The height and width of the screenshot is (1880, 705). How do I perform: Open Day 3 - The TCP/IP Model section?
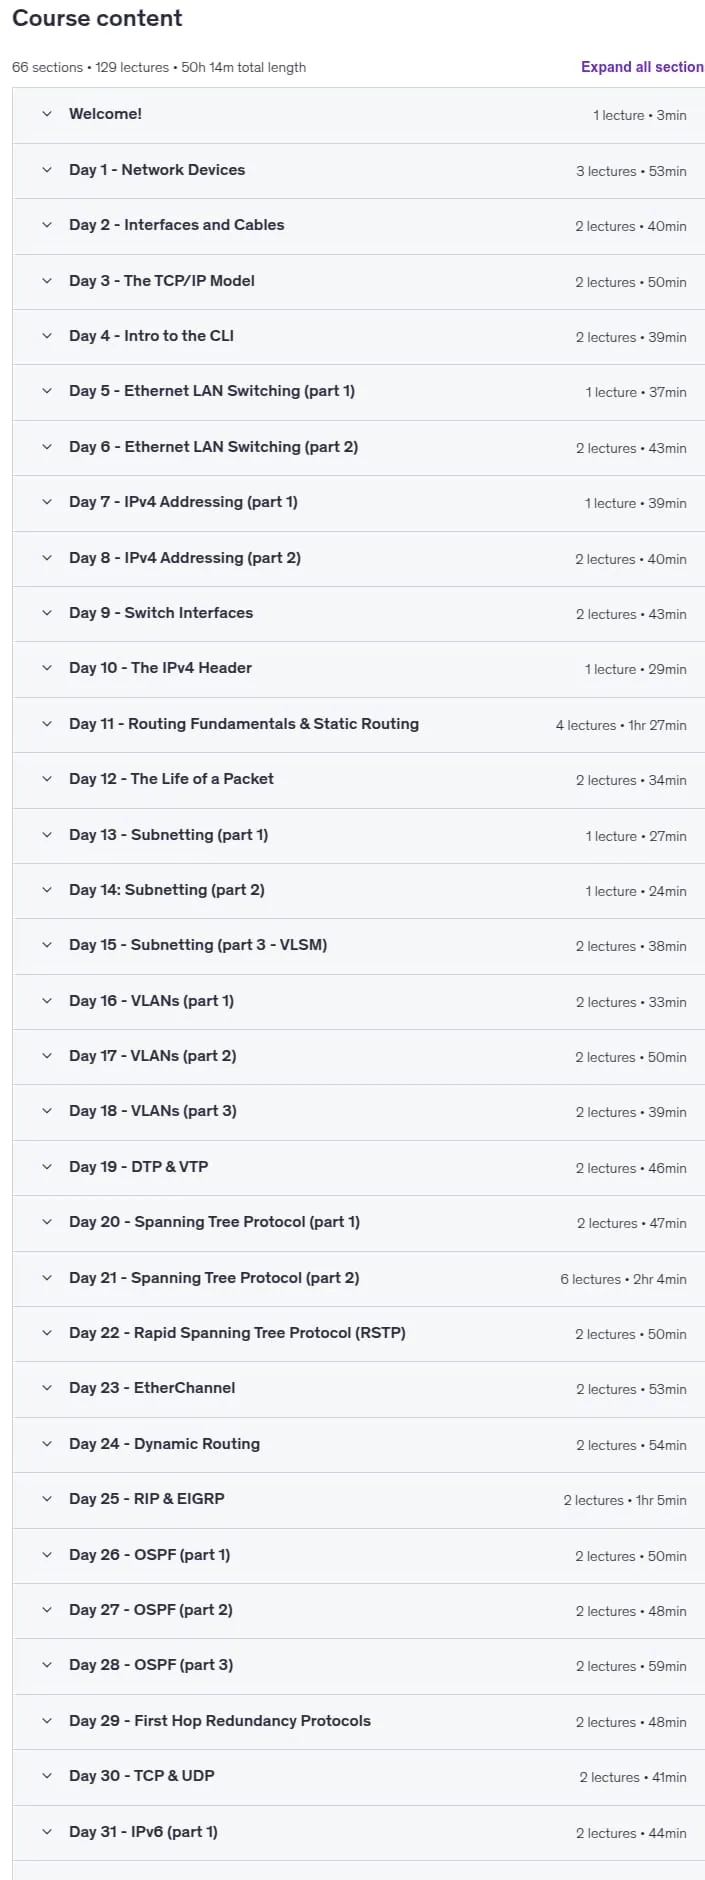359,281
